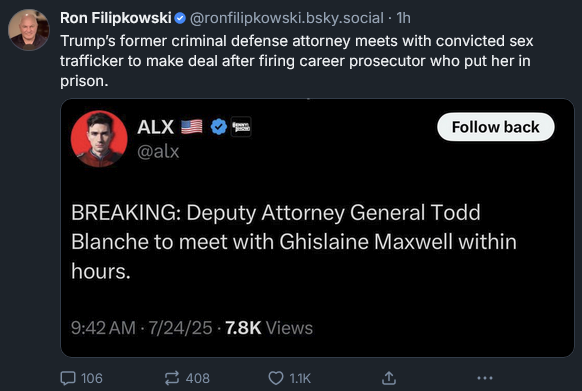
Task: Click the reply comment bubble icon
Action: [68, 378]
